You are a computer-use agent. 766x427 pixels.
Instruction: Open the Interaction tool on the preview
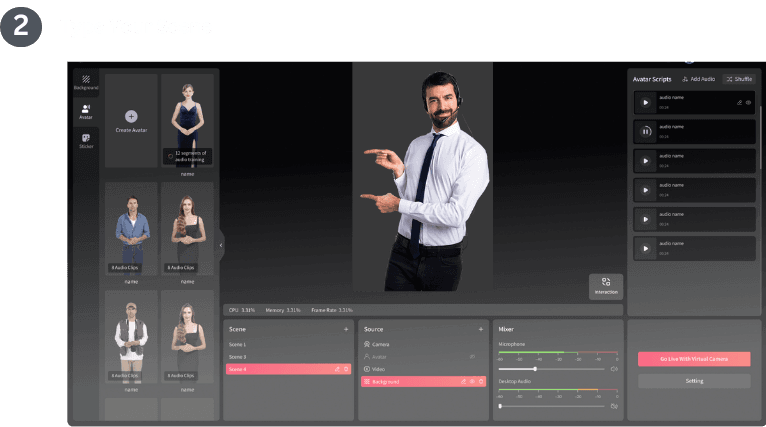pyautogui.click(x=605, y=286)
